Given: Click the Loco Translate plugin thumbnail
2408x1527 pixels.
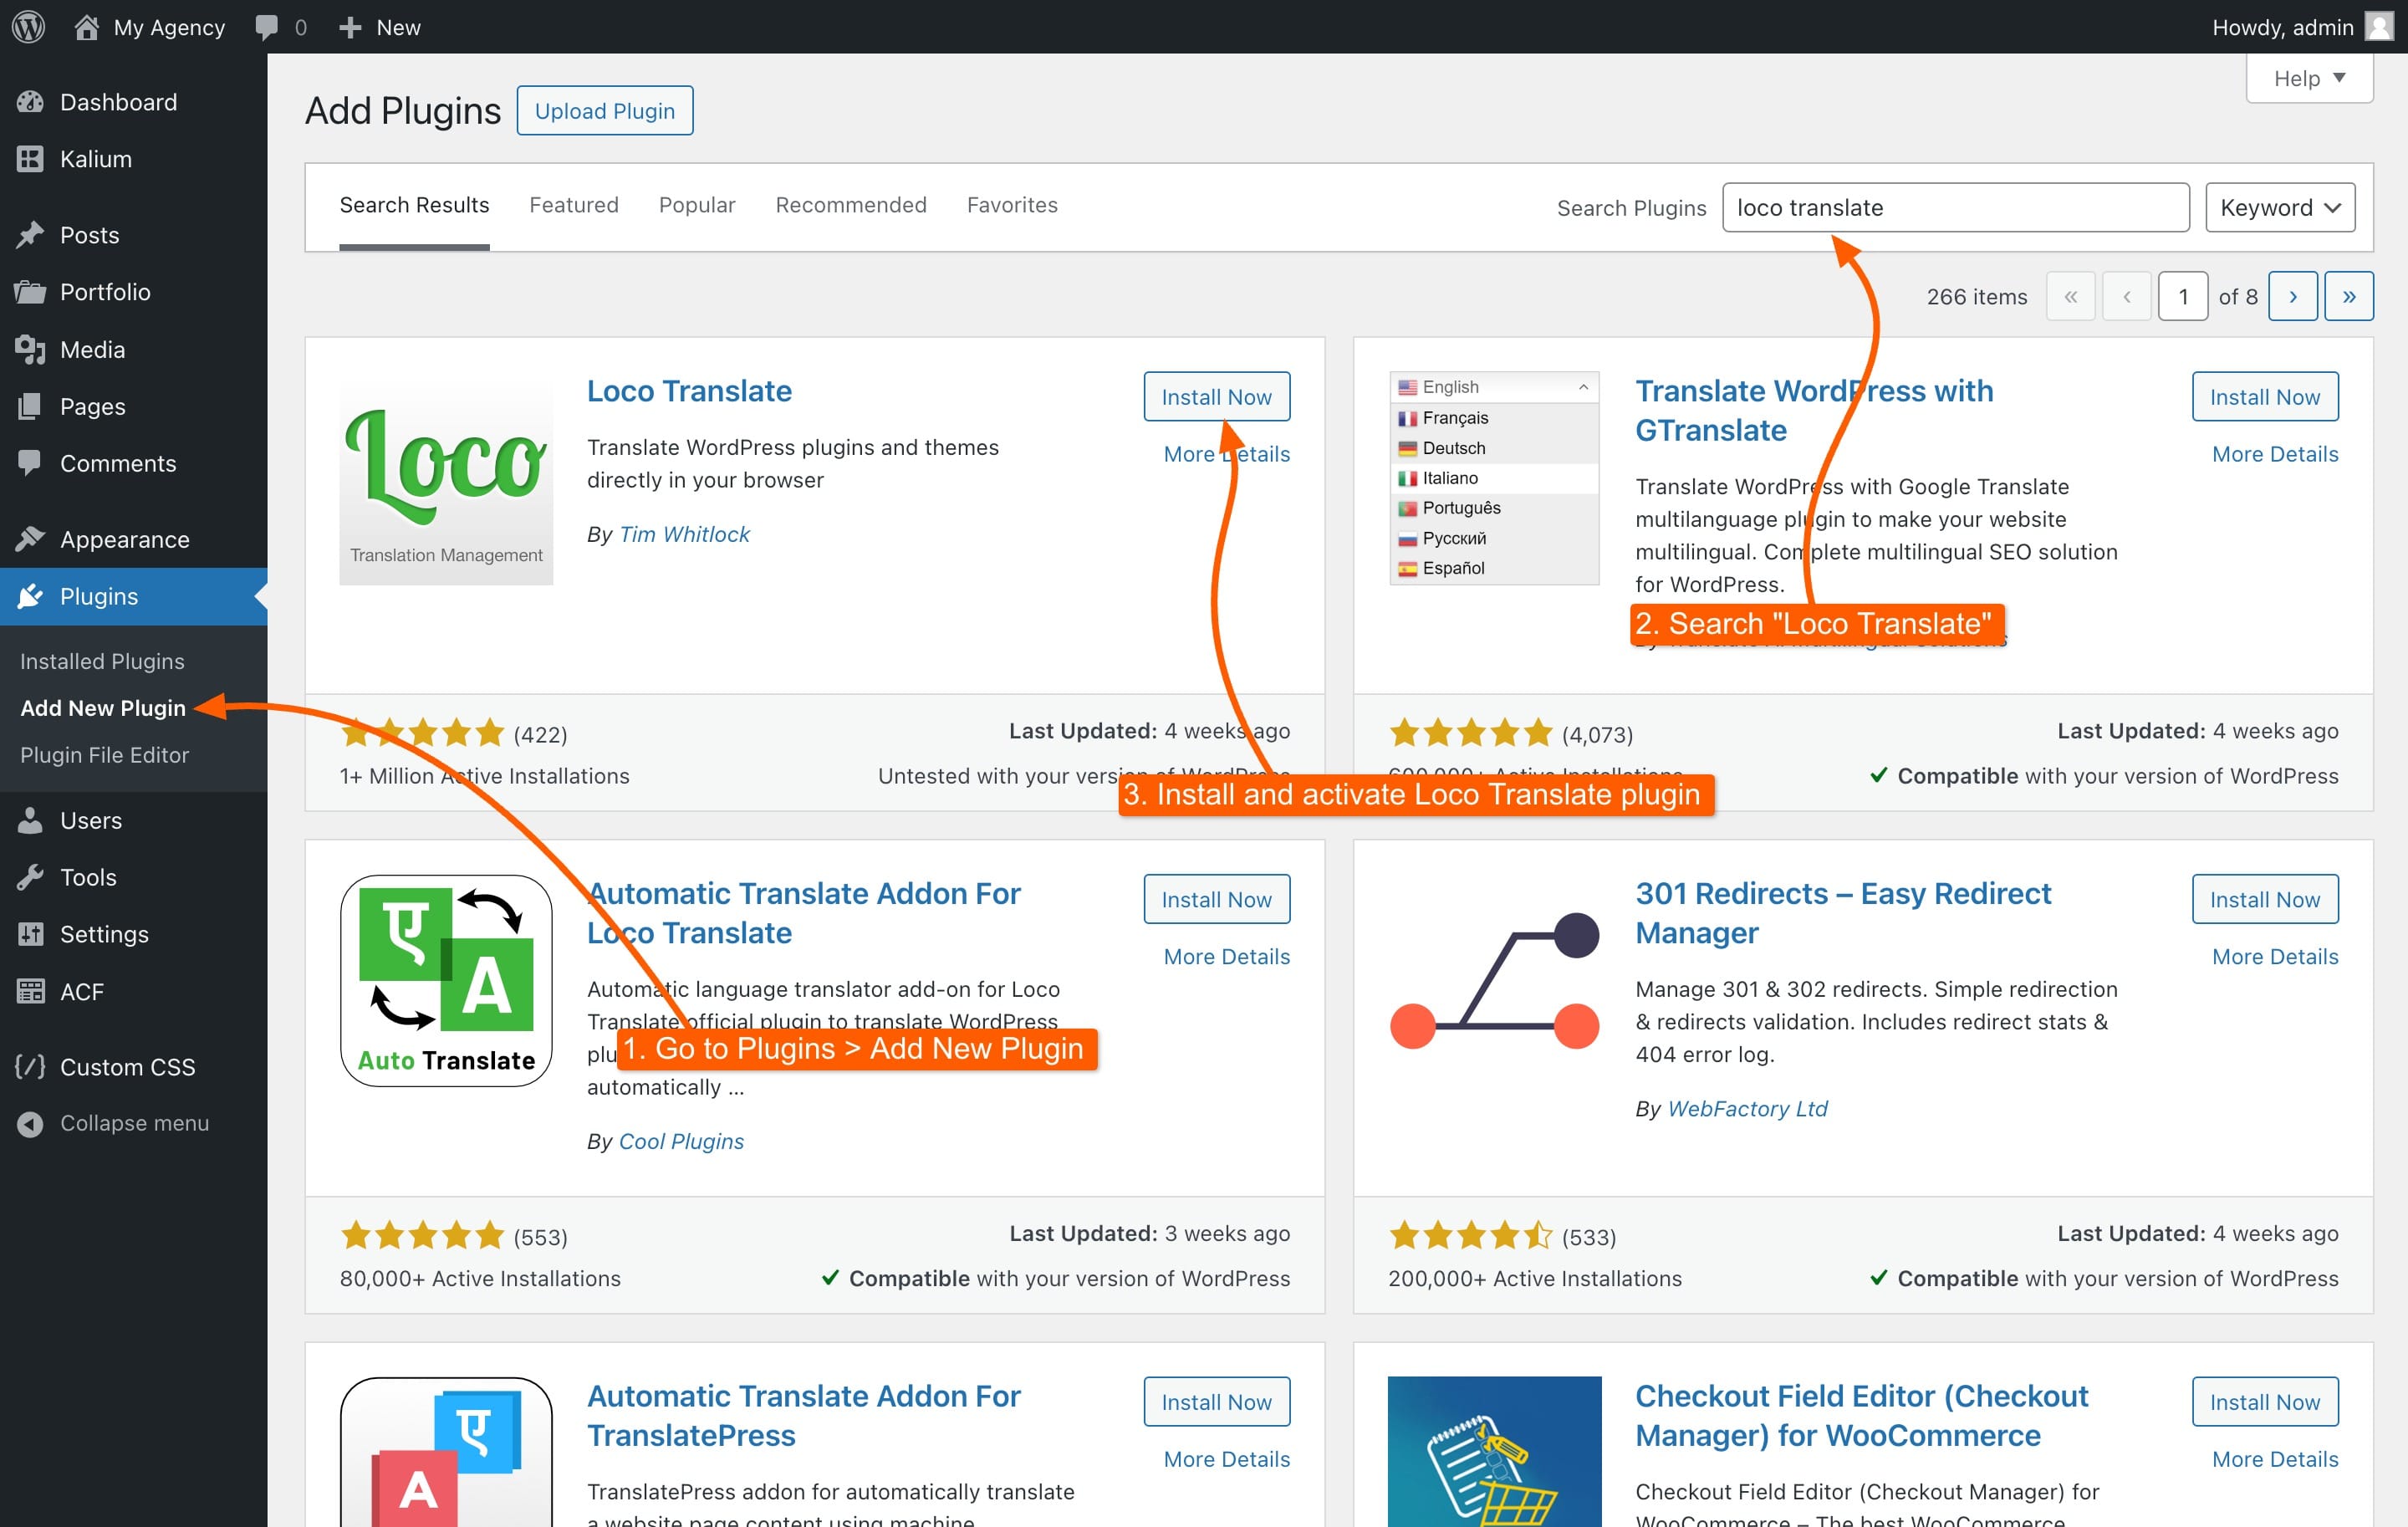Looking at the screenshot, I should click(x=446, y=479).
